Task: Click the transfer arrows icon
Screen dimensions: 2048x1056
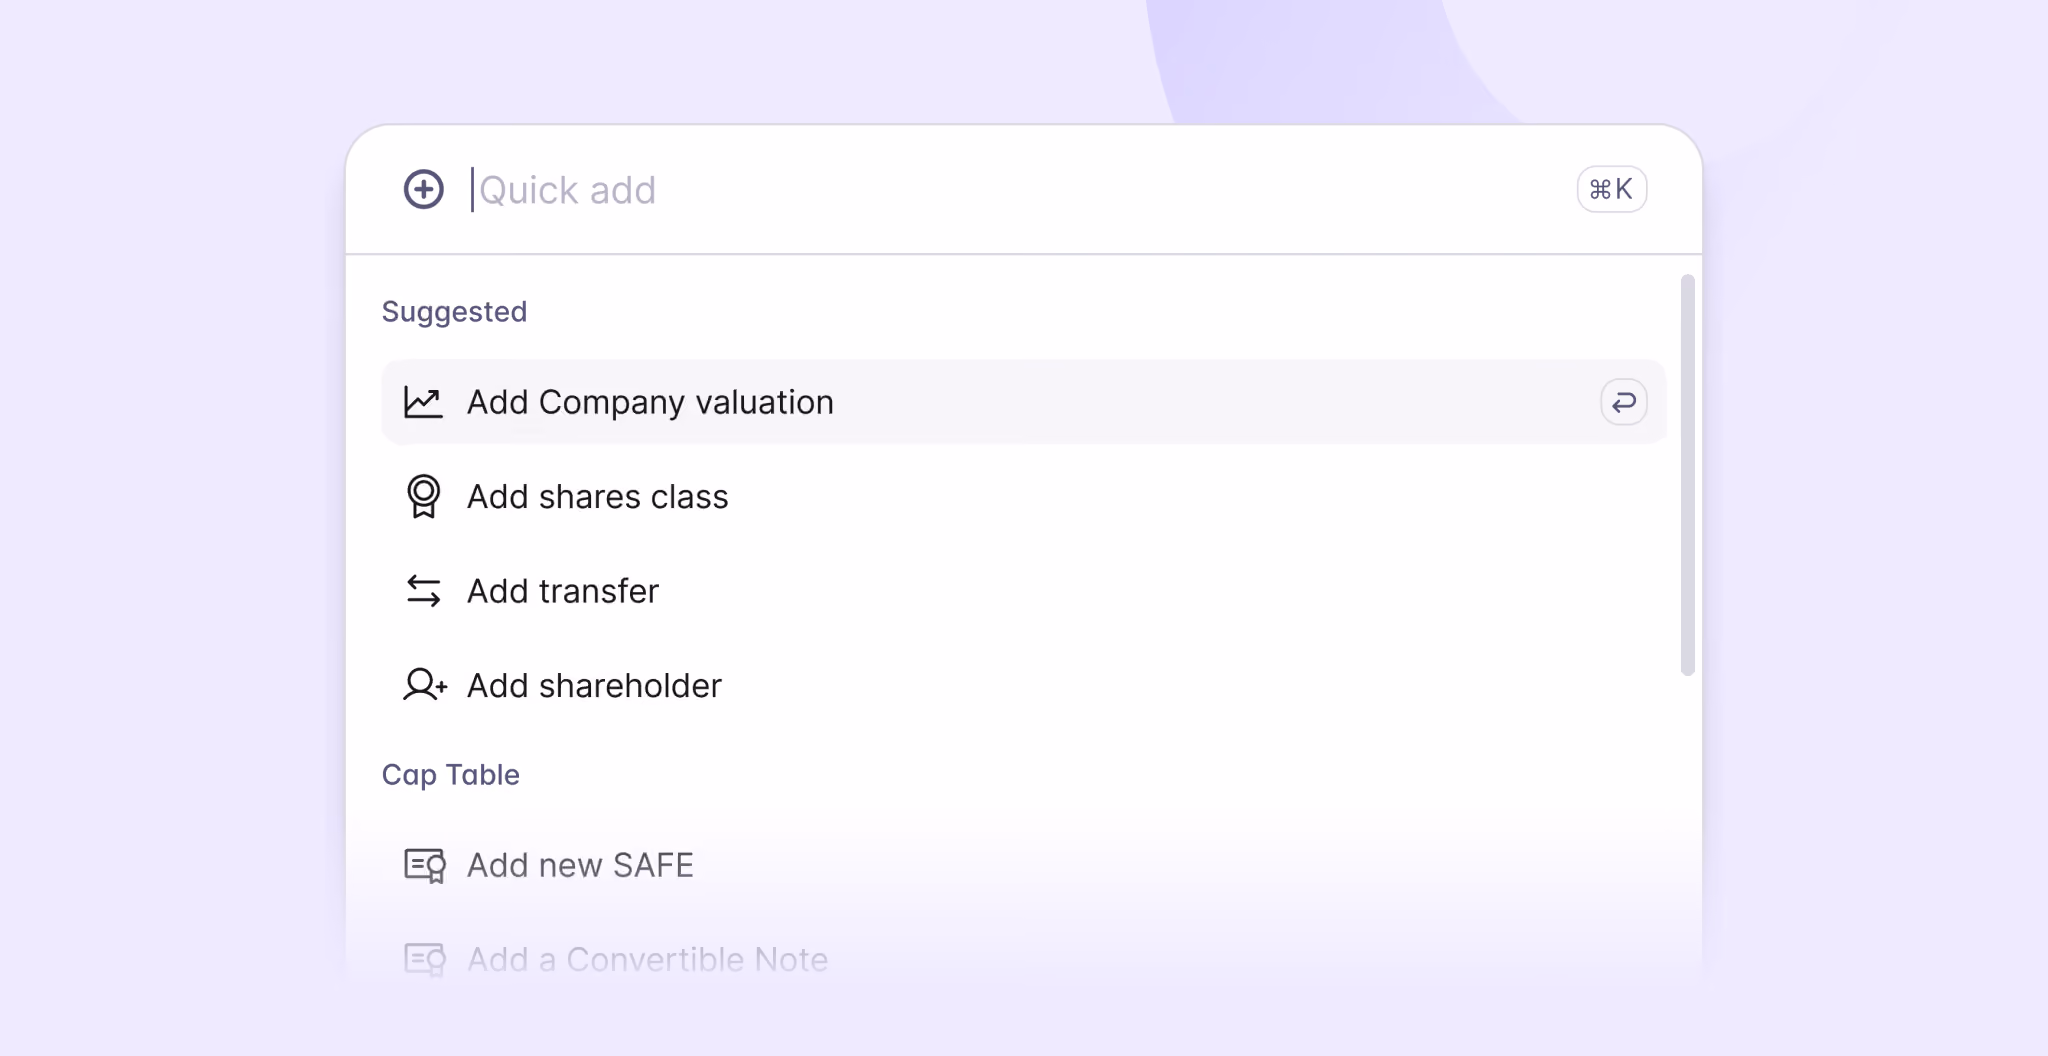Action: pyautogui.click(x=423, y=591)
